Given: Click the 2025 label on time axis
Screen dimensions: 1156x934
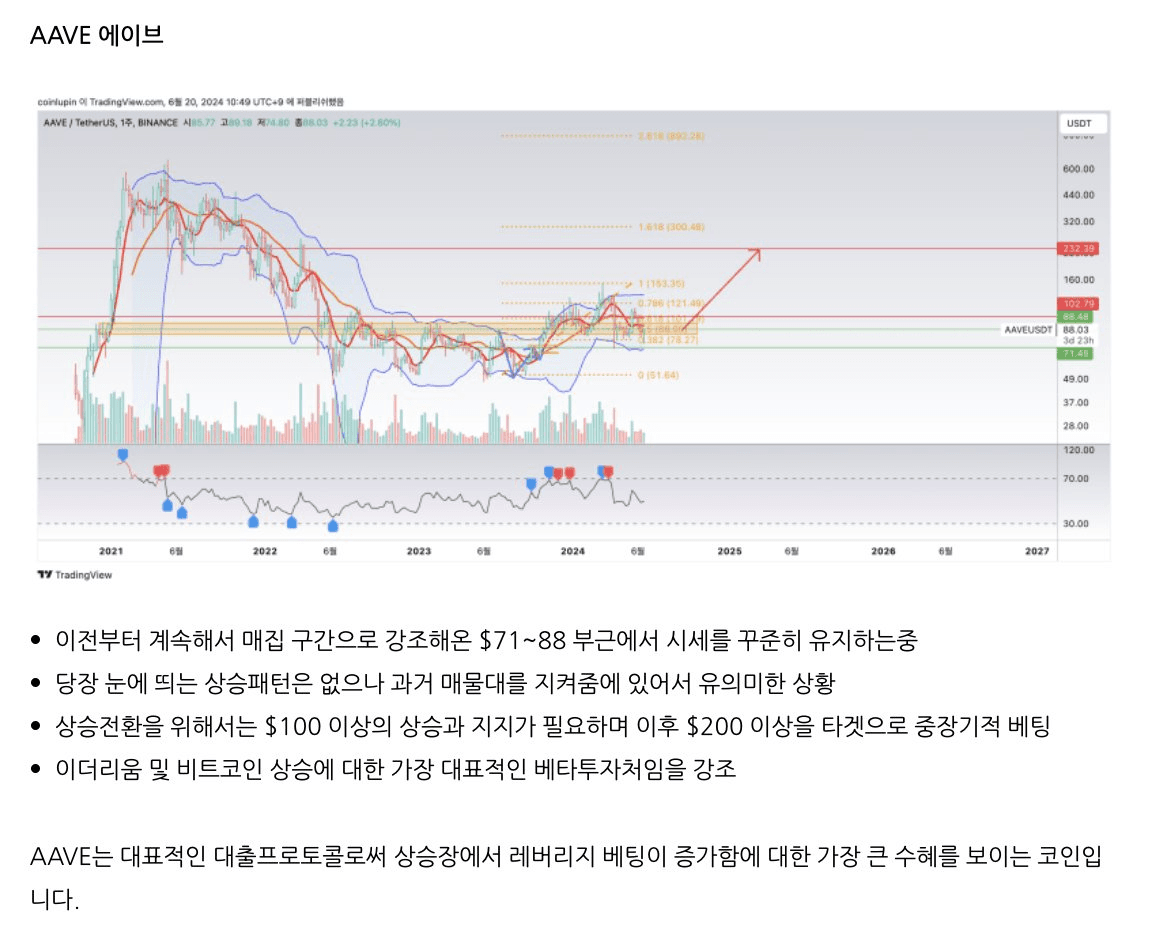Looking at the screenshot, I should [x=730, y=551].
